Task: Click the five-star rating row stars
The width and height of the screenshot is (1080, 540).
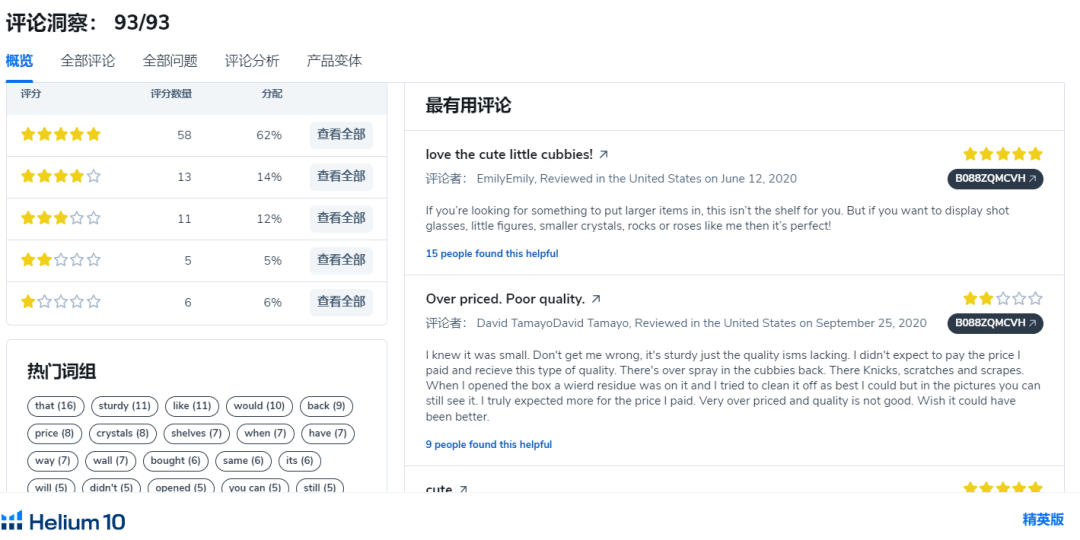Action: [61, 135]
